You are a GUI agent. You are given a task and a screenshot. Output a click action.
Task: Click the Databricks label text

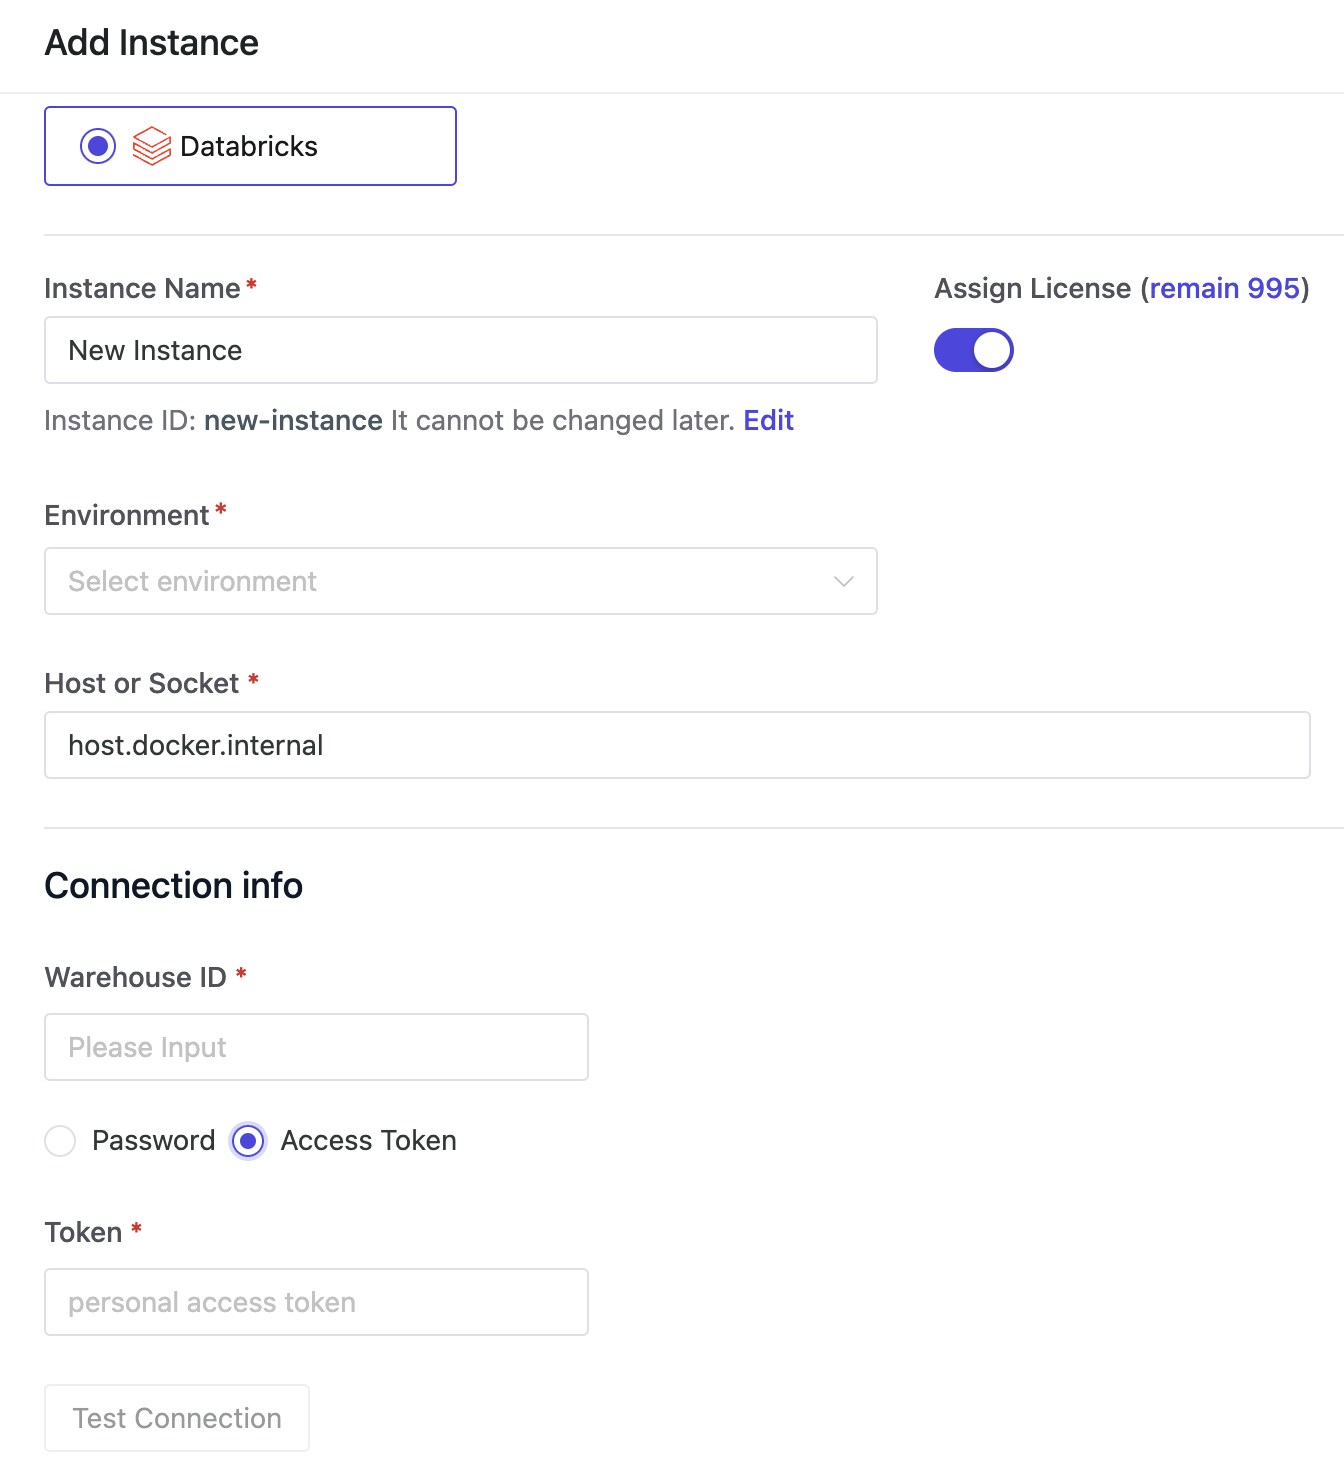(249, 146)
